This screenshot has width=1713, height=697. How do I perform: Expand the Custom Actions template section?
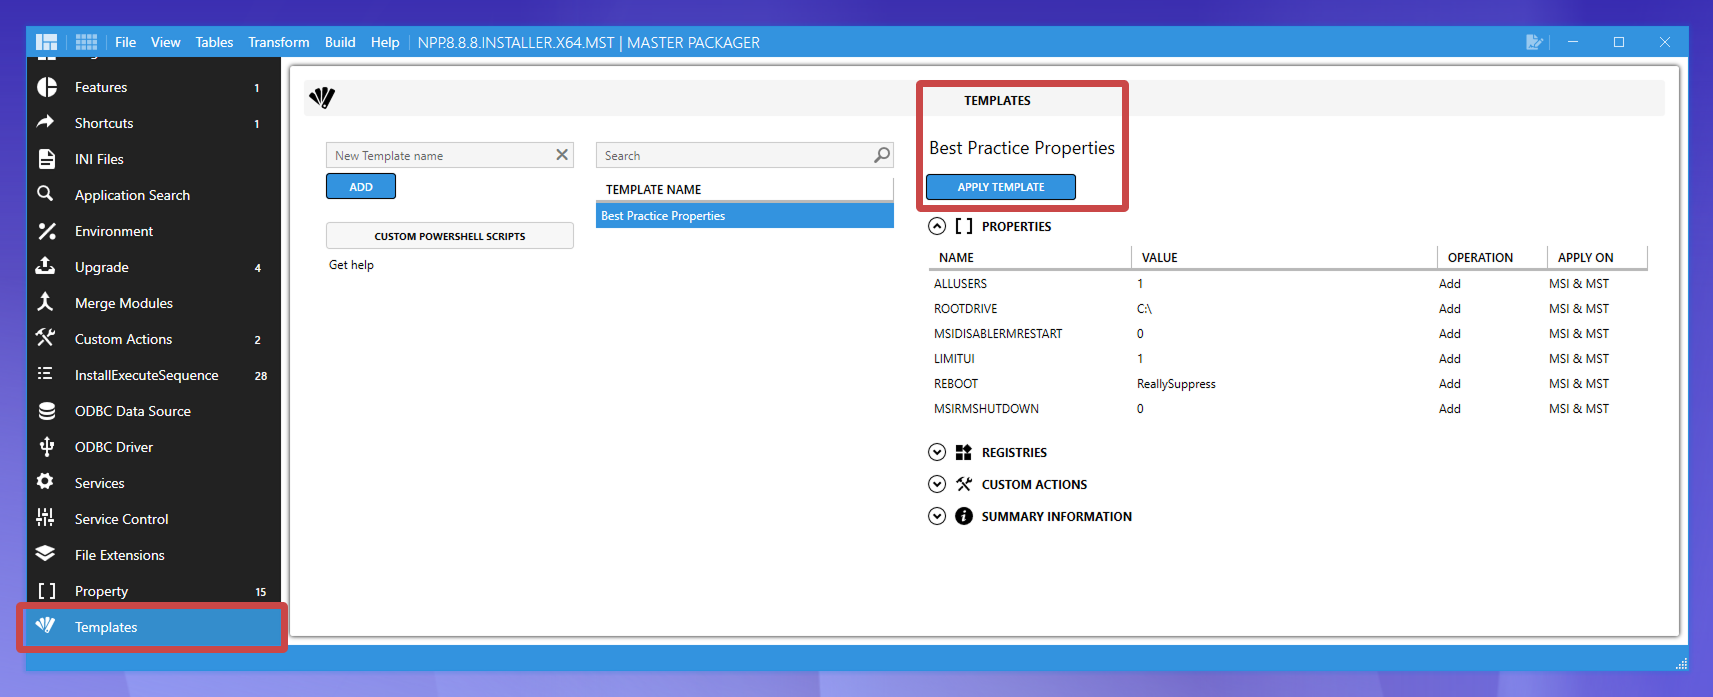pyautogui.click(x=937, y=484)
